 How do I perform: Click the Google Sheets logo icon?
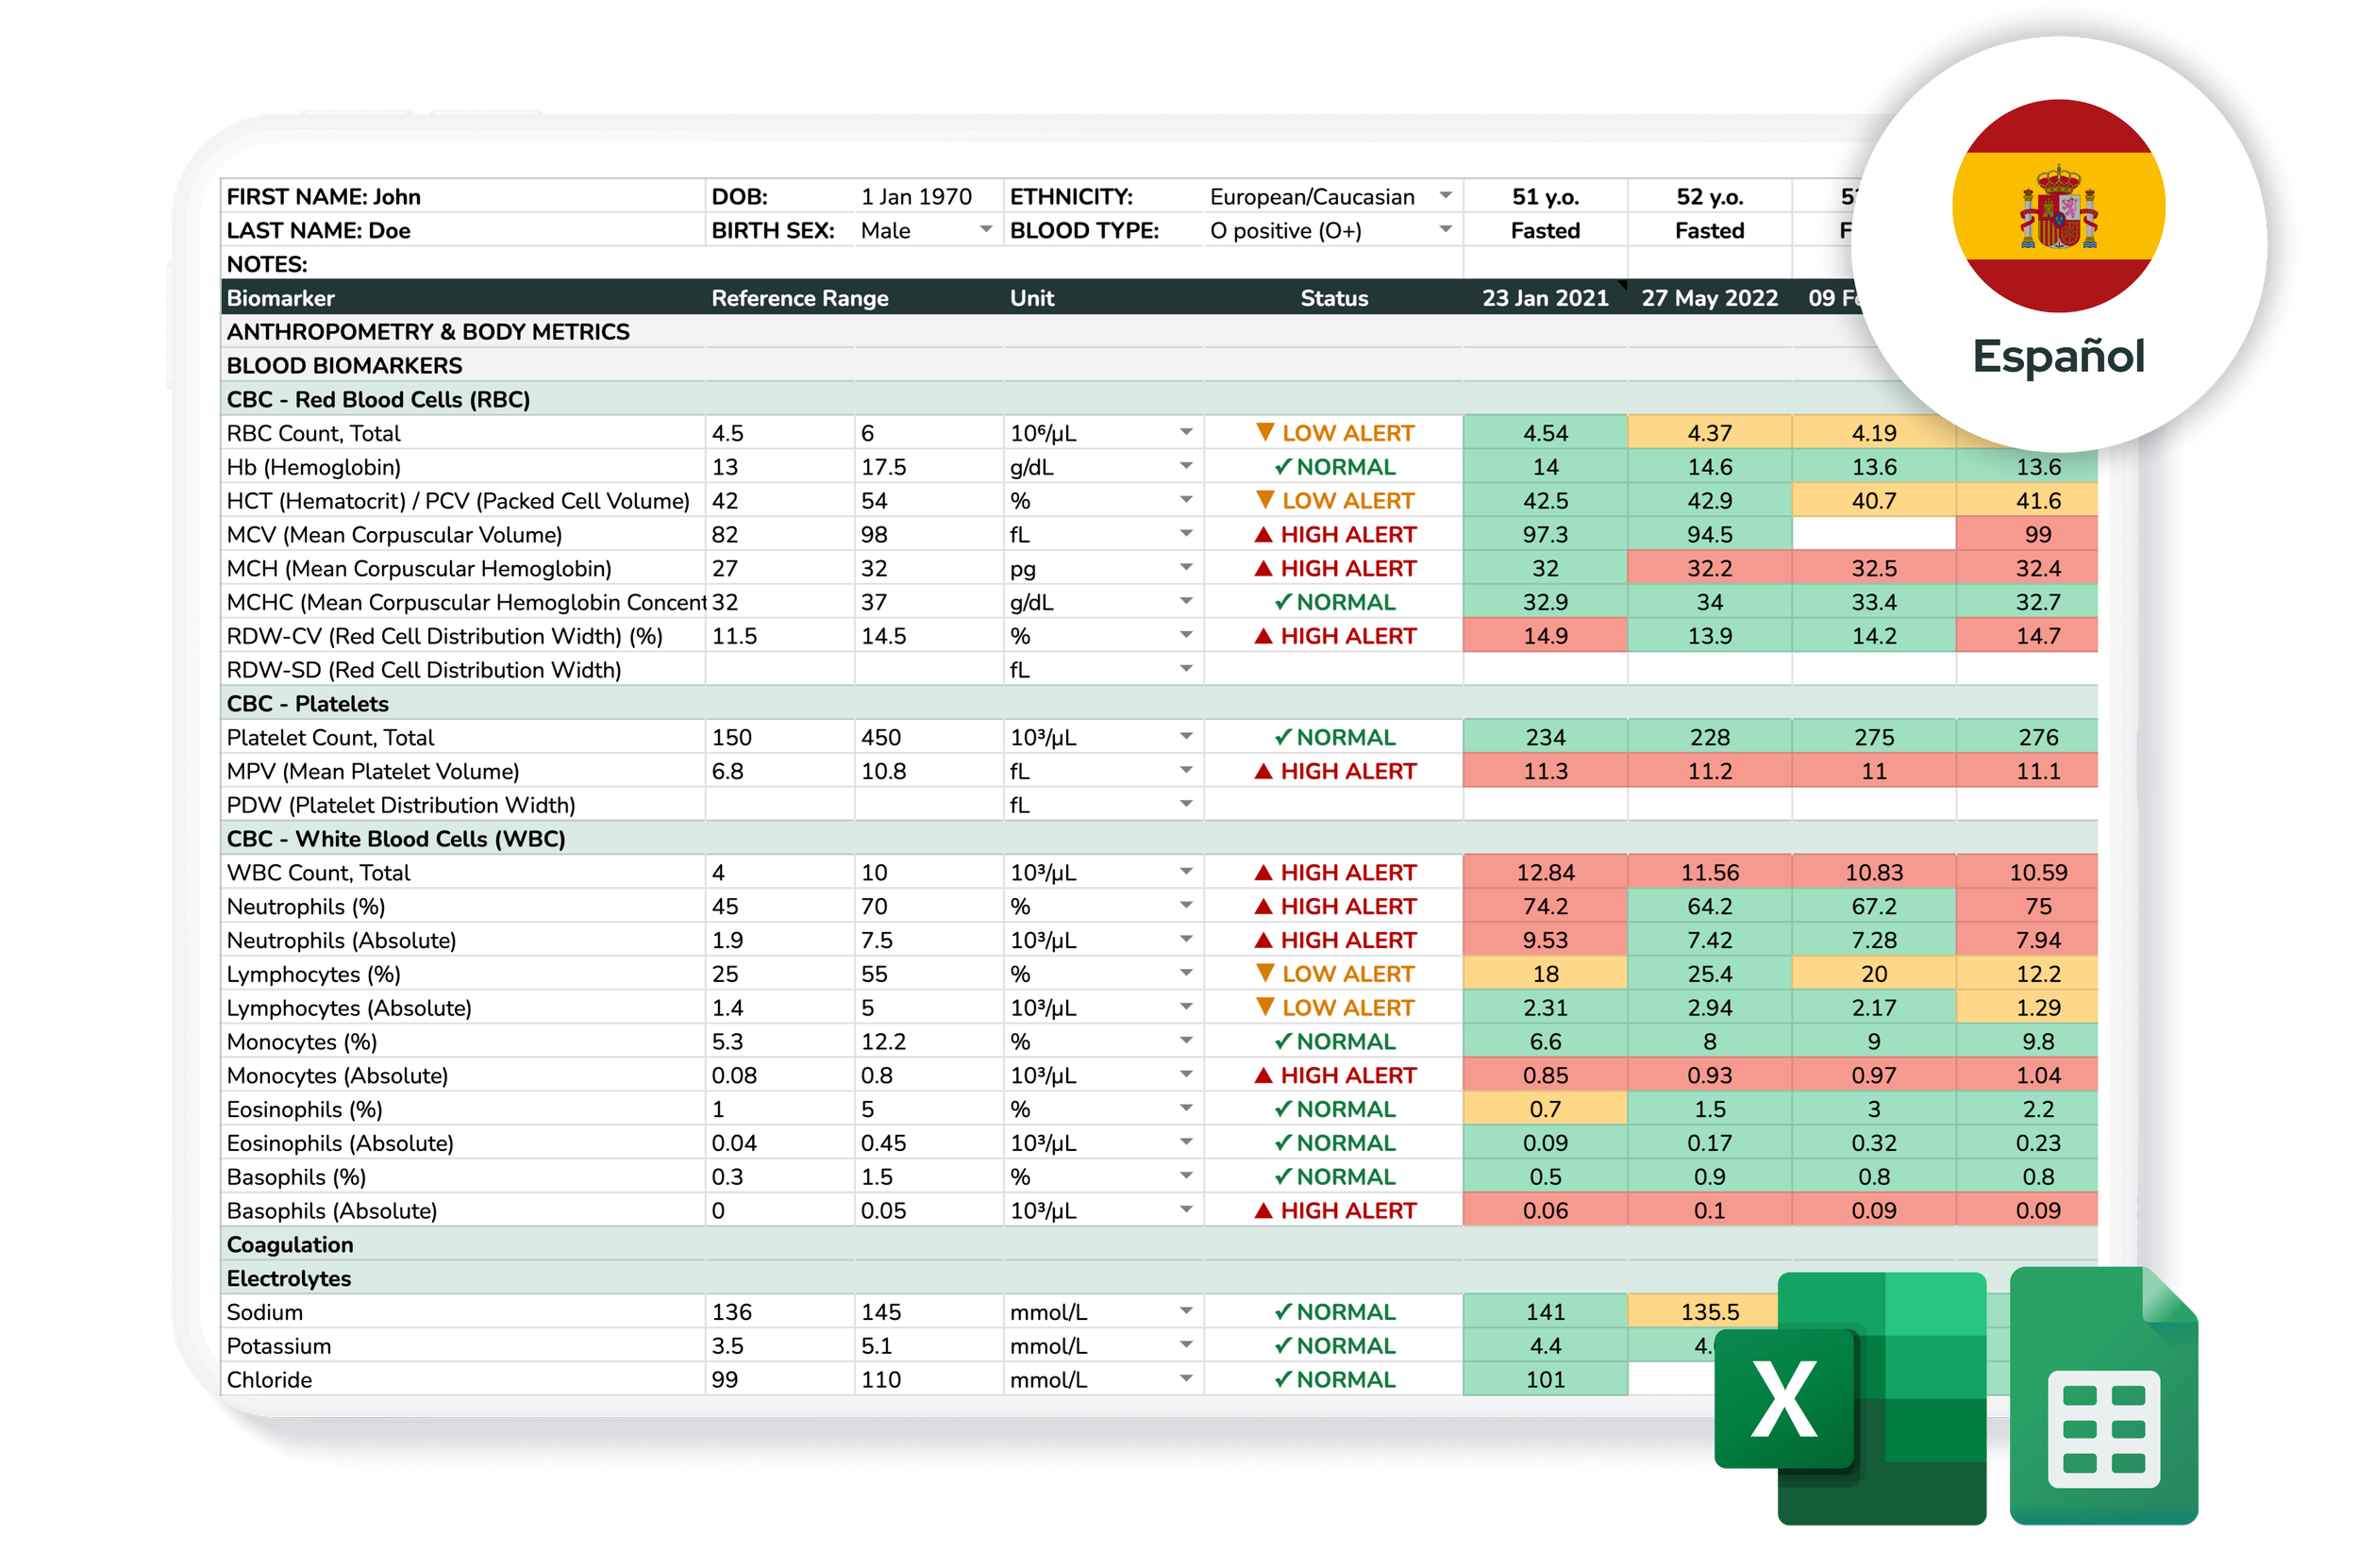(2103, 1395)
